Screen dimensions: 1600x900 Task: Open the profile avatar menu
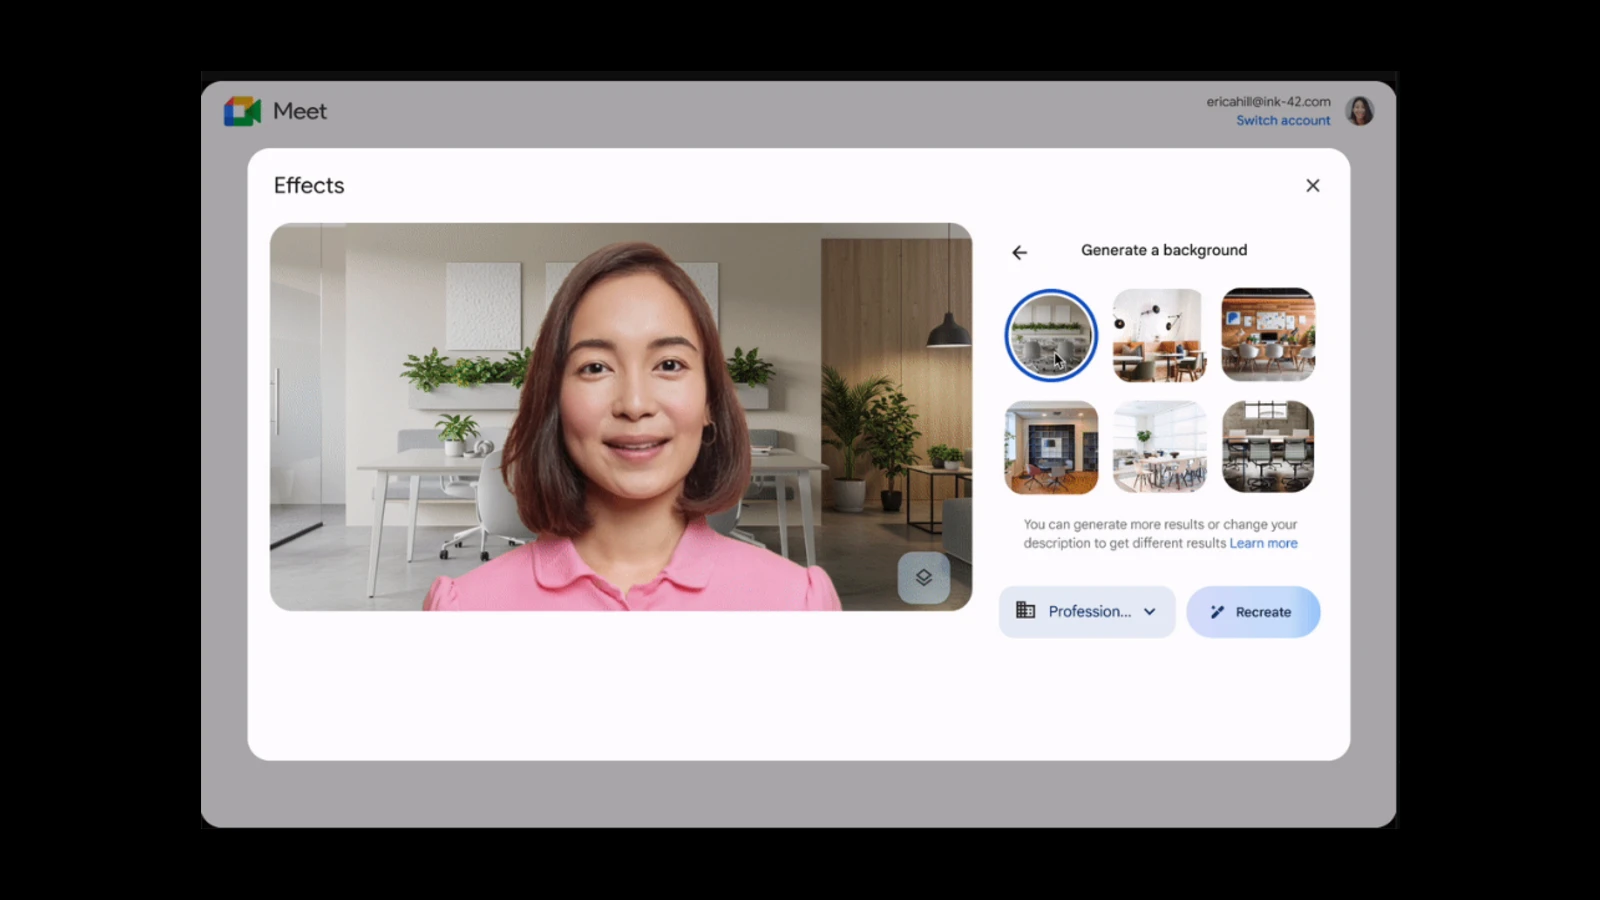point(1359,111)
